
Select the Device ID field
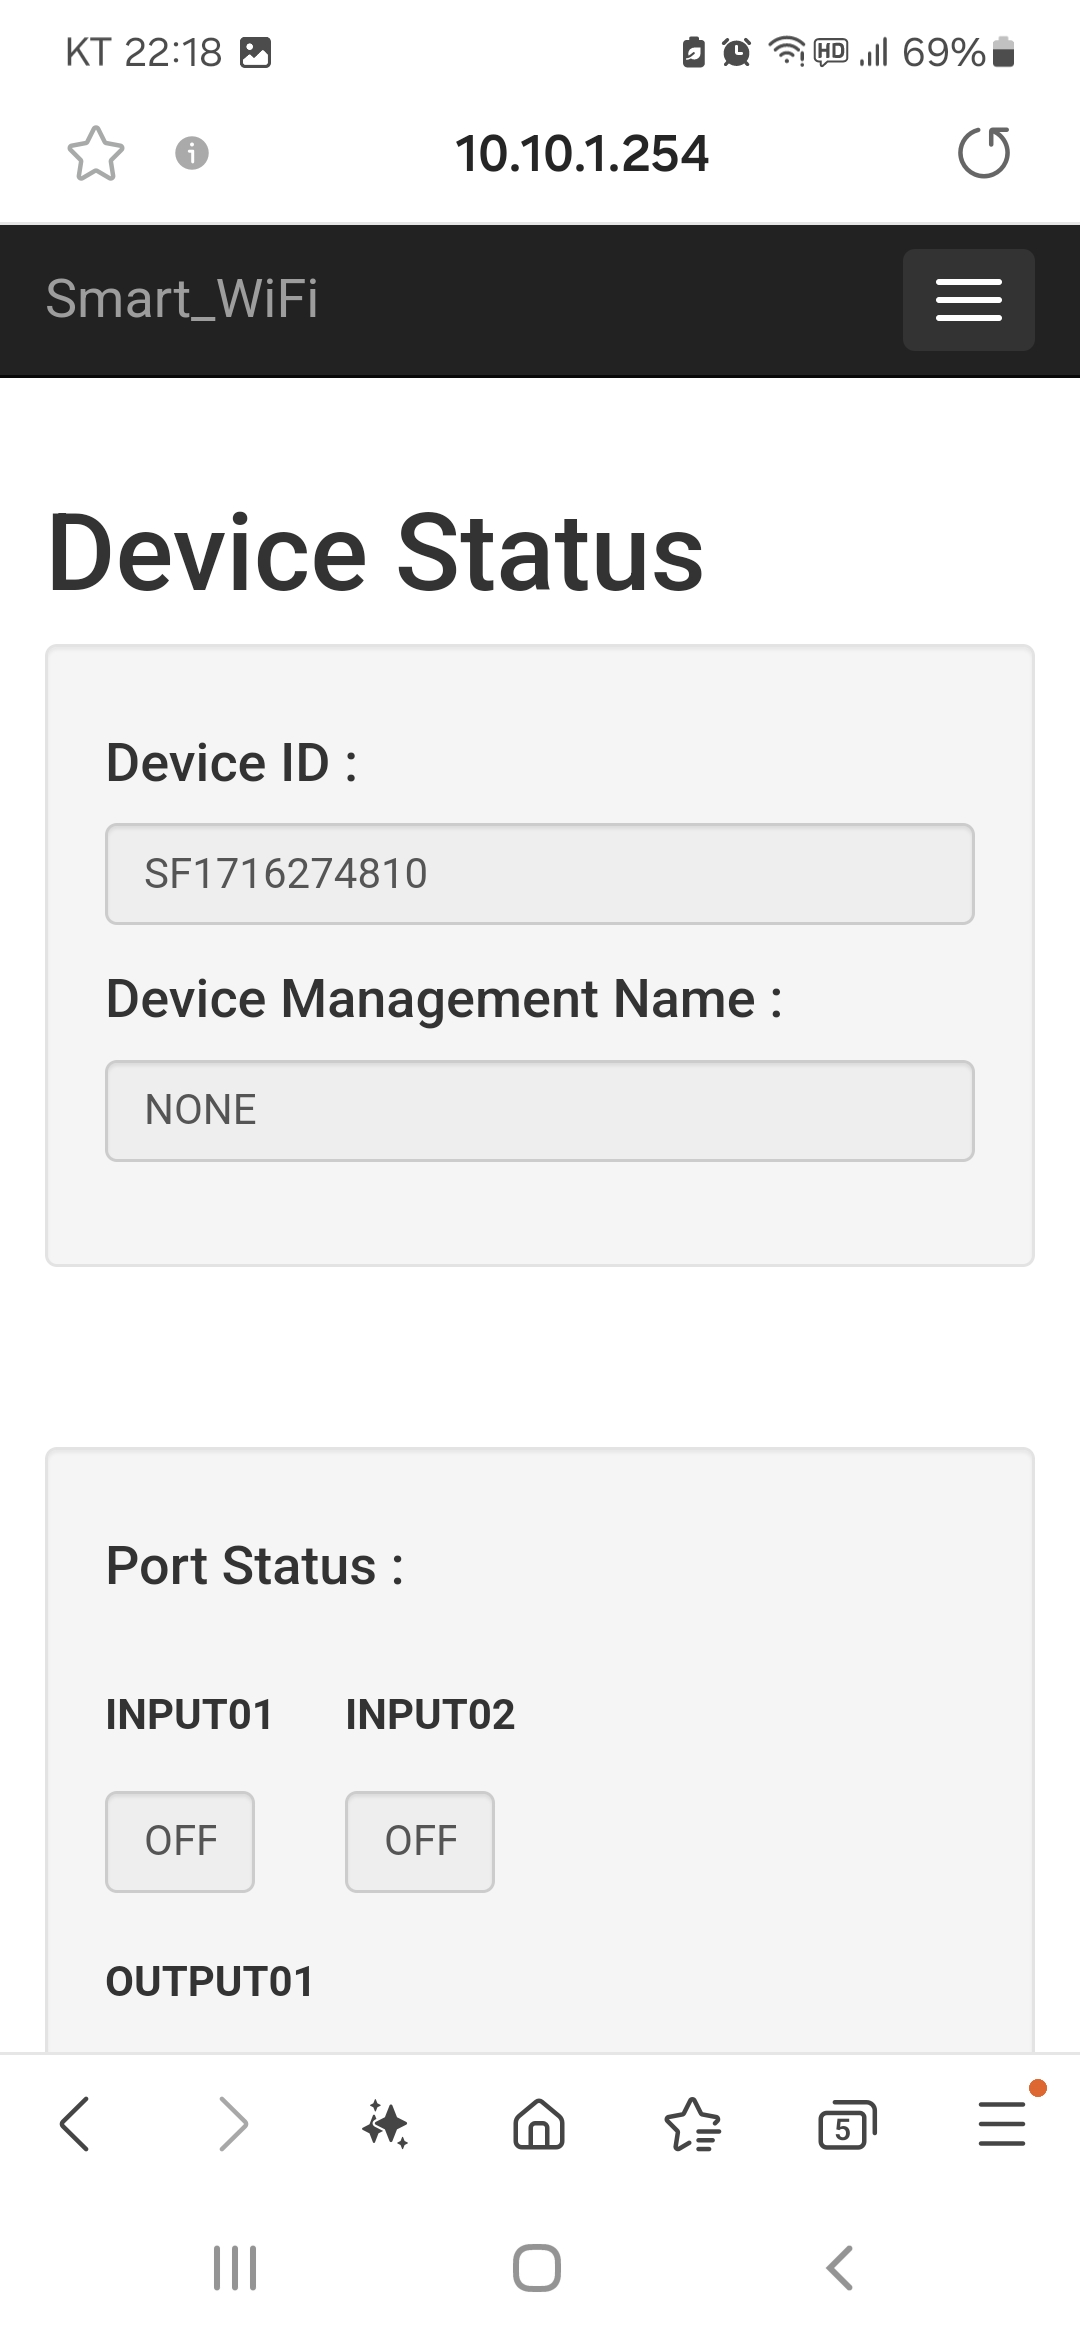pos(540,874)
